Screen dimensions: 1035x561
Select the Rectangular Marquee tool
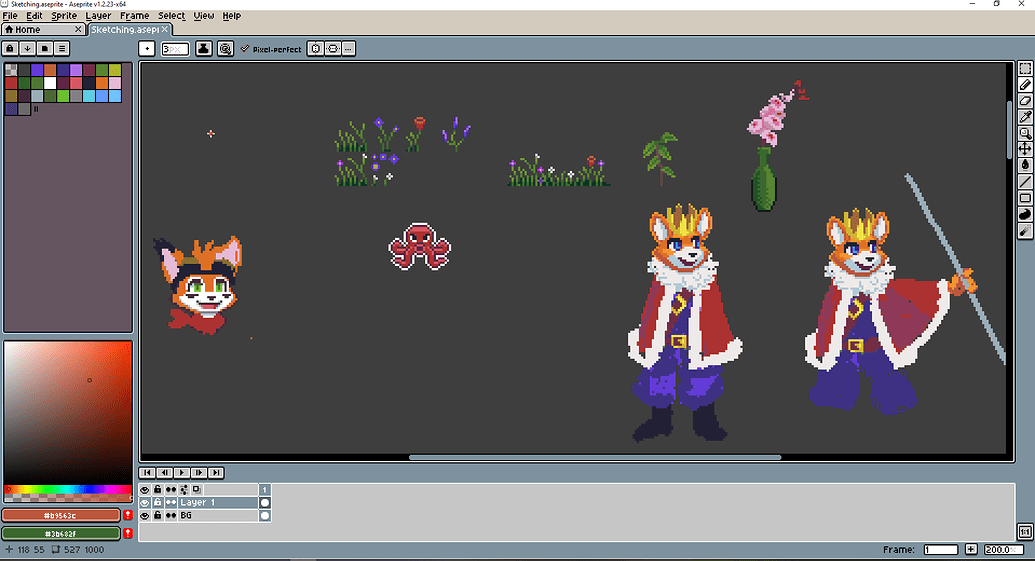(x=1025, y=70)
